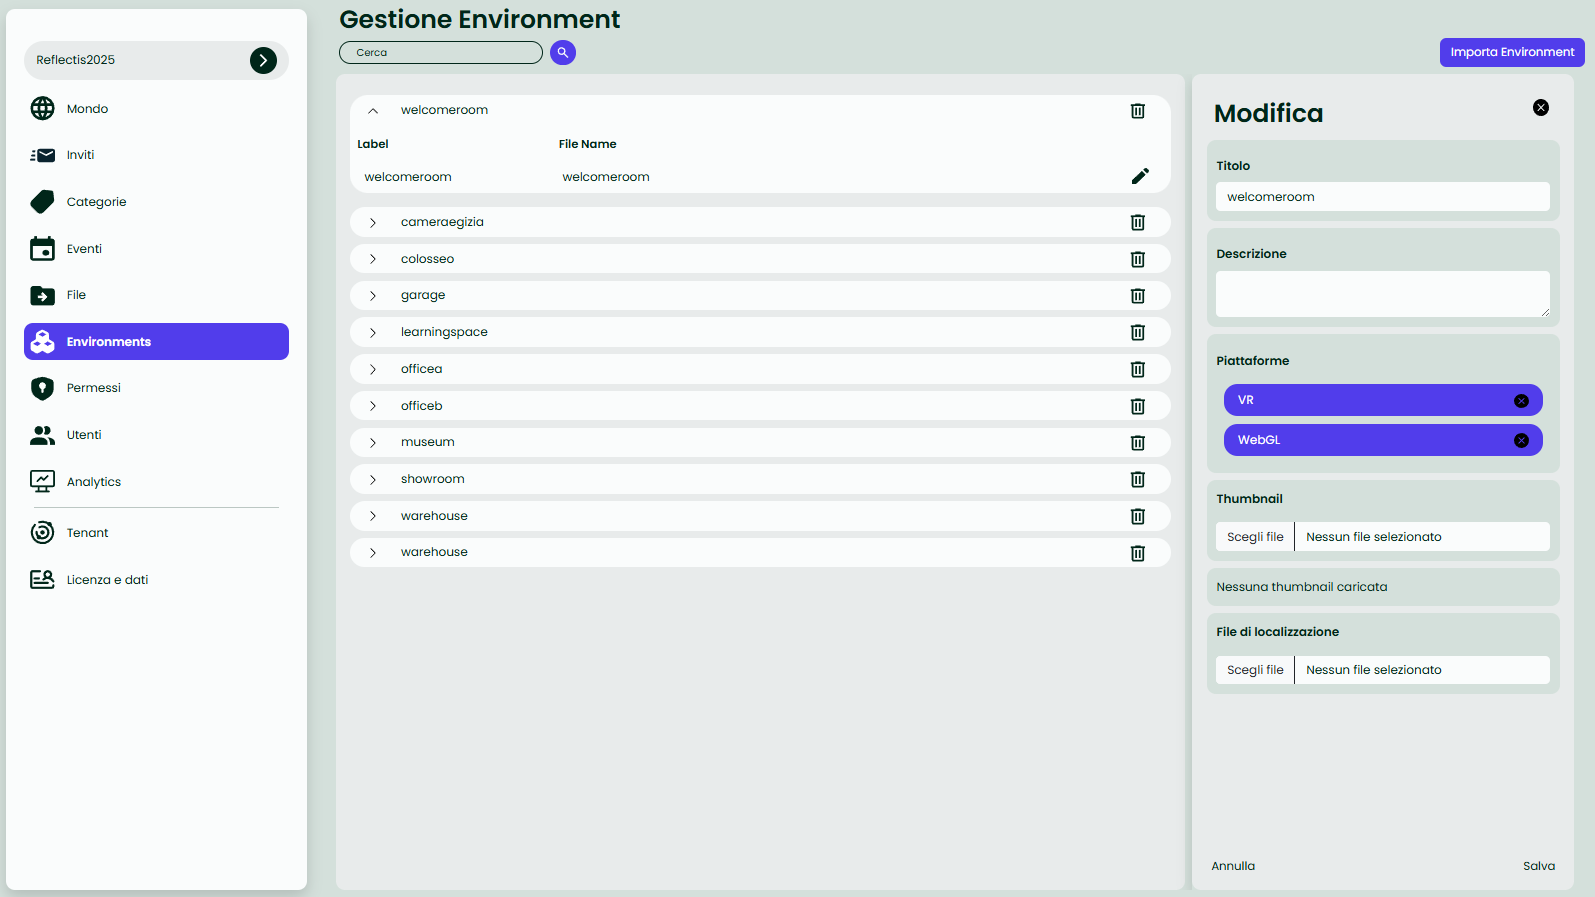Click the Descrizione text area
This screenshot has height=897, width=1595.
pos(1382,294)
